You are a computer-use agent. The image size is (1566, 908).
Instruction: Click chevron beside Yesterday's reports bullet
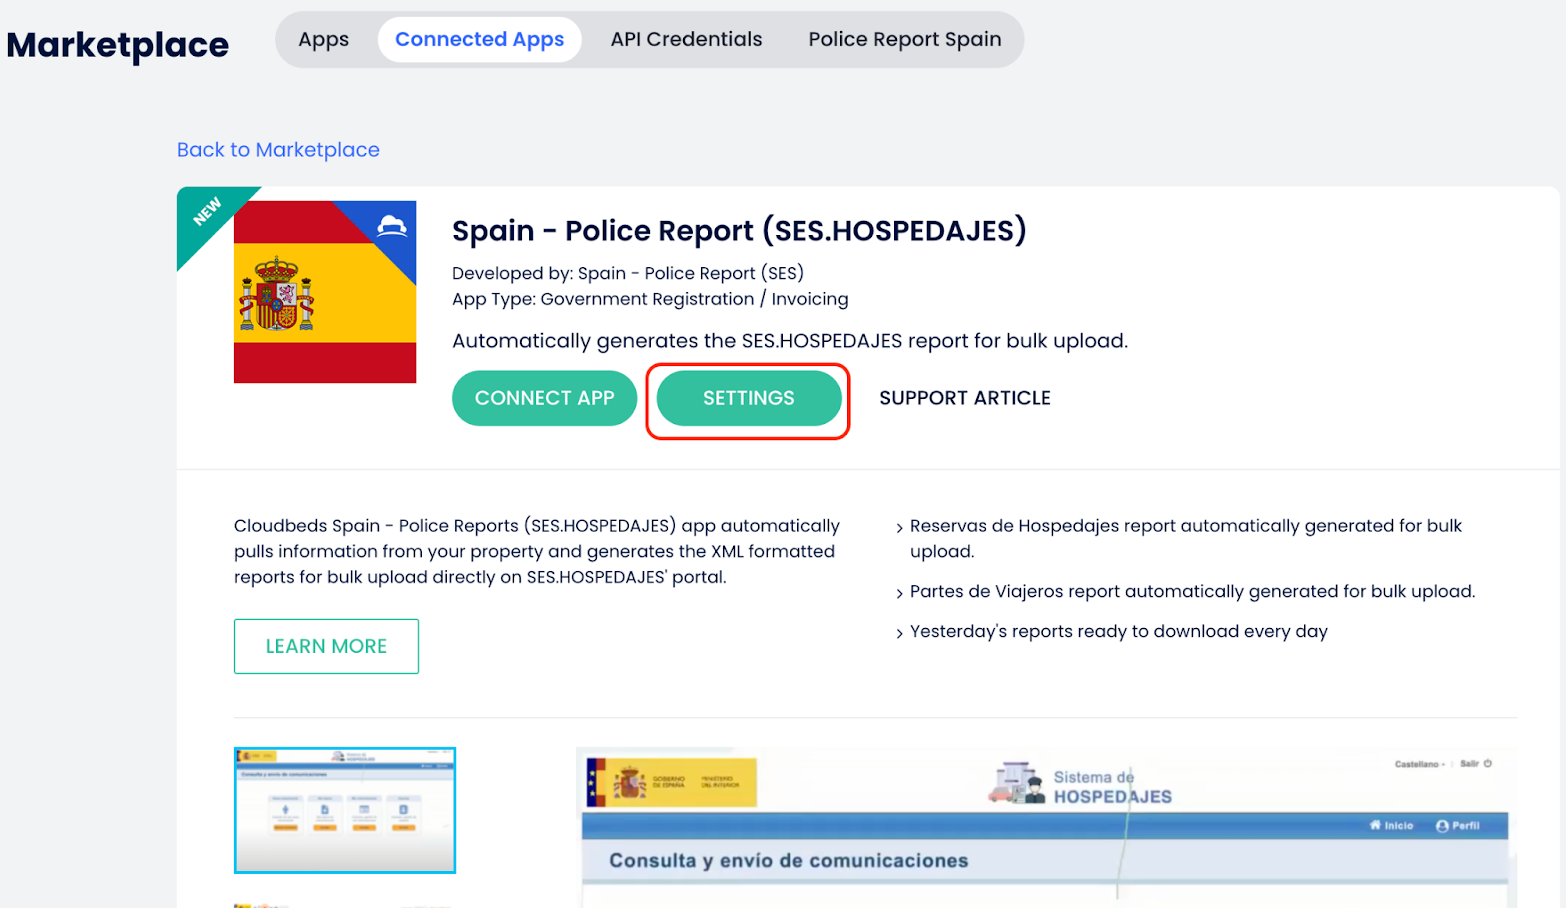pos(899,633)
